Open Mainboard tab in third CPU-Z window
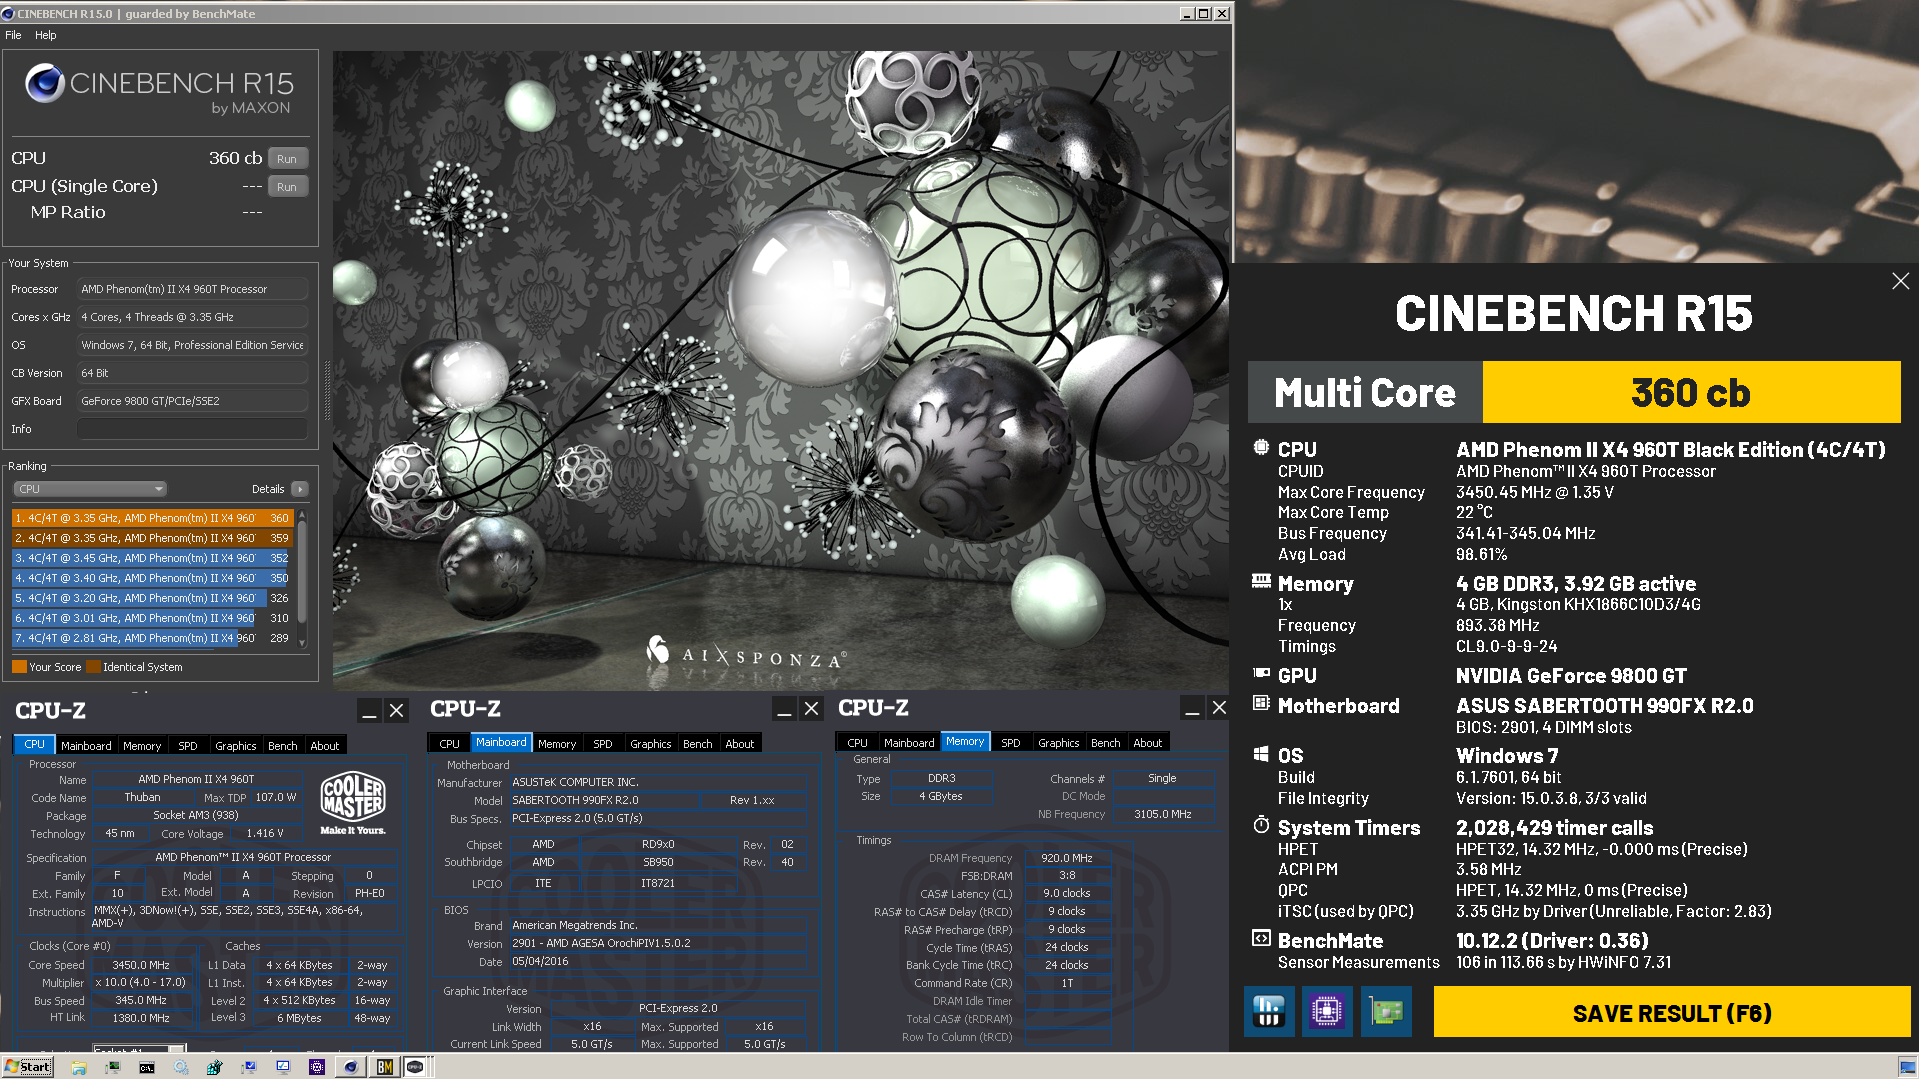This screenshot has width=1919, height=1079. pyautogui.click(x=909, y=743)
